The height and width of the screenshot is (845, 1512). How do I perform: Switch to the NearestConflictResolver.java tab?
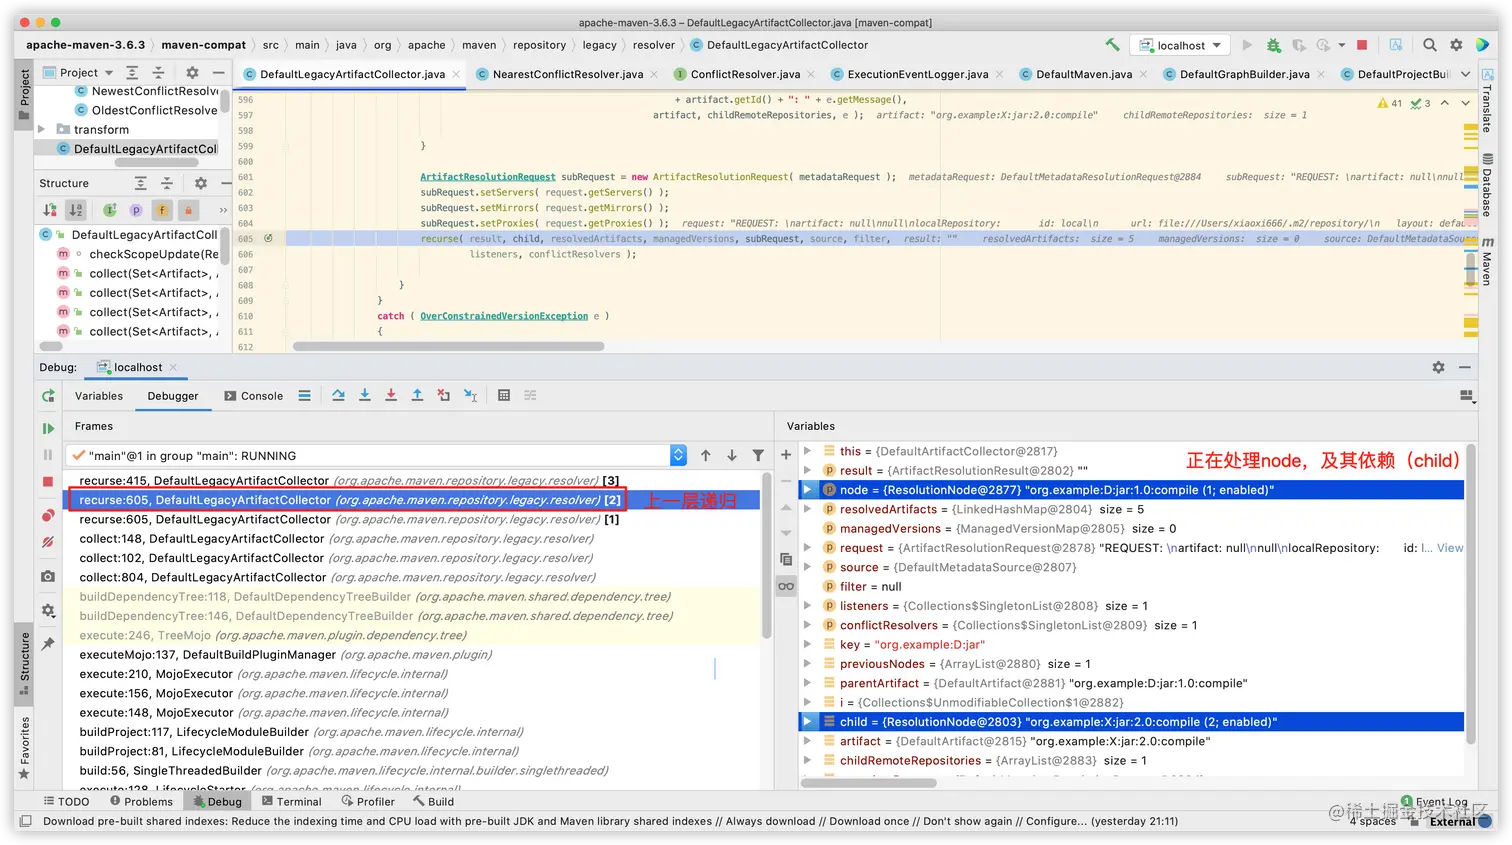pyautogui.click(x=567, y=74)
